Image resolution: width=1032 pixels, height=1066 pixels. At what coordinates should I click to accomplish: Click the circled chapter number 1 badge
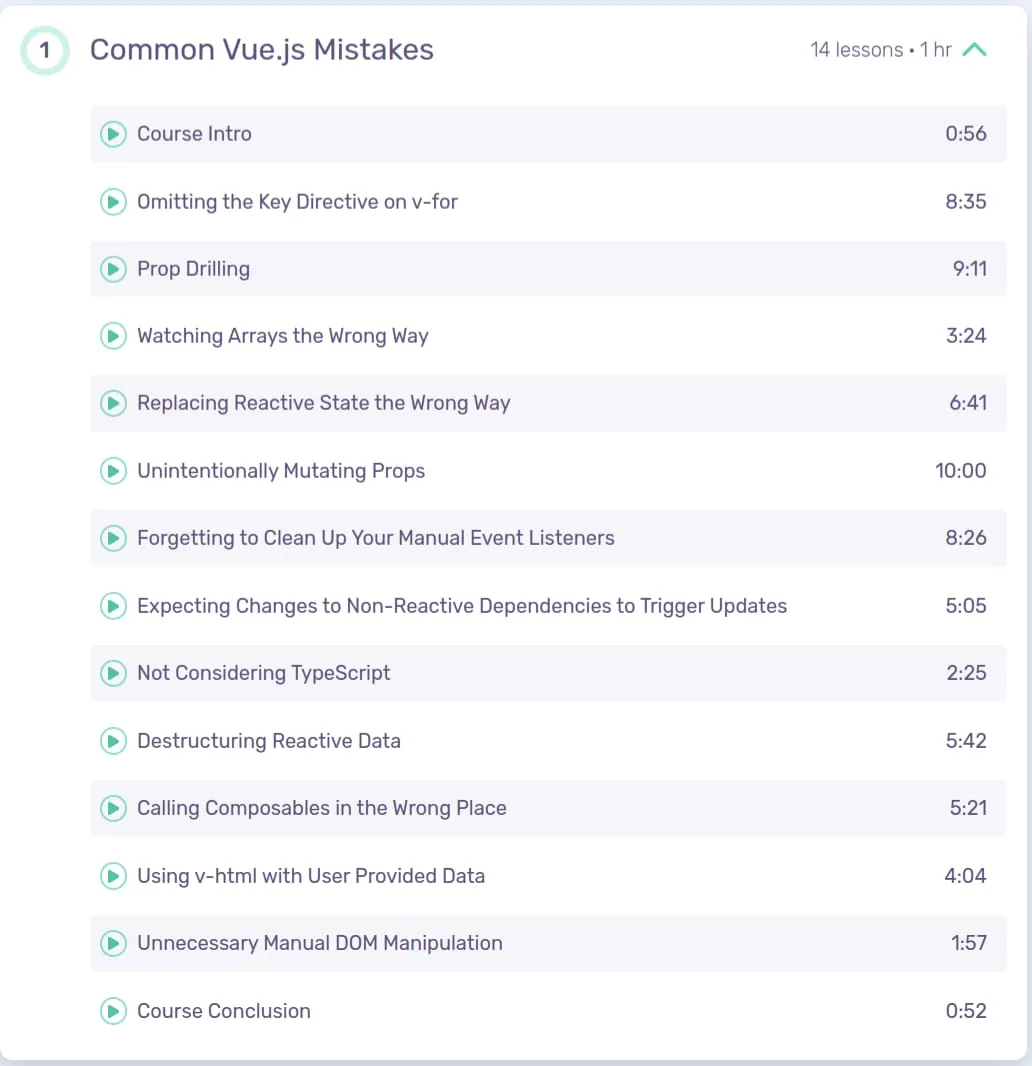coord(45,50)
